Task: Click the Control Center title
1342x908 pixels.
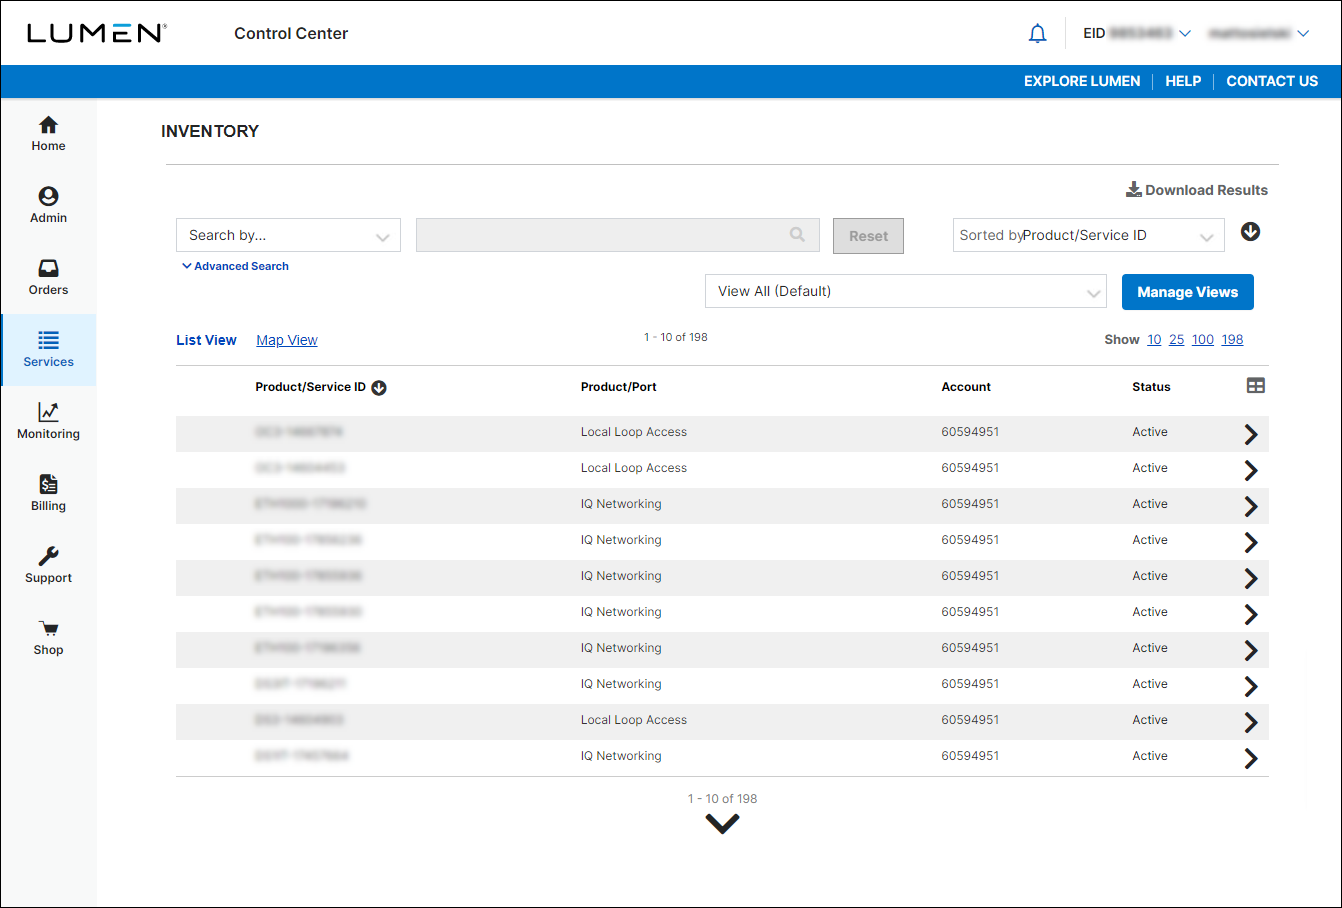Action: click(x=291, y=33)
